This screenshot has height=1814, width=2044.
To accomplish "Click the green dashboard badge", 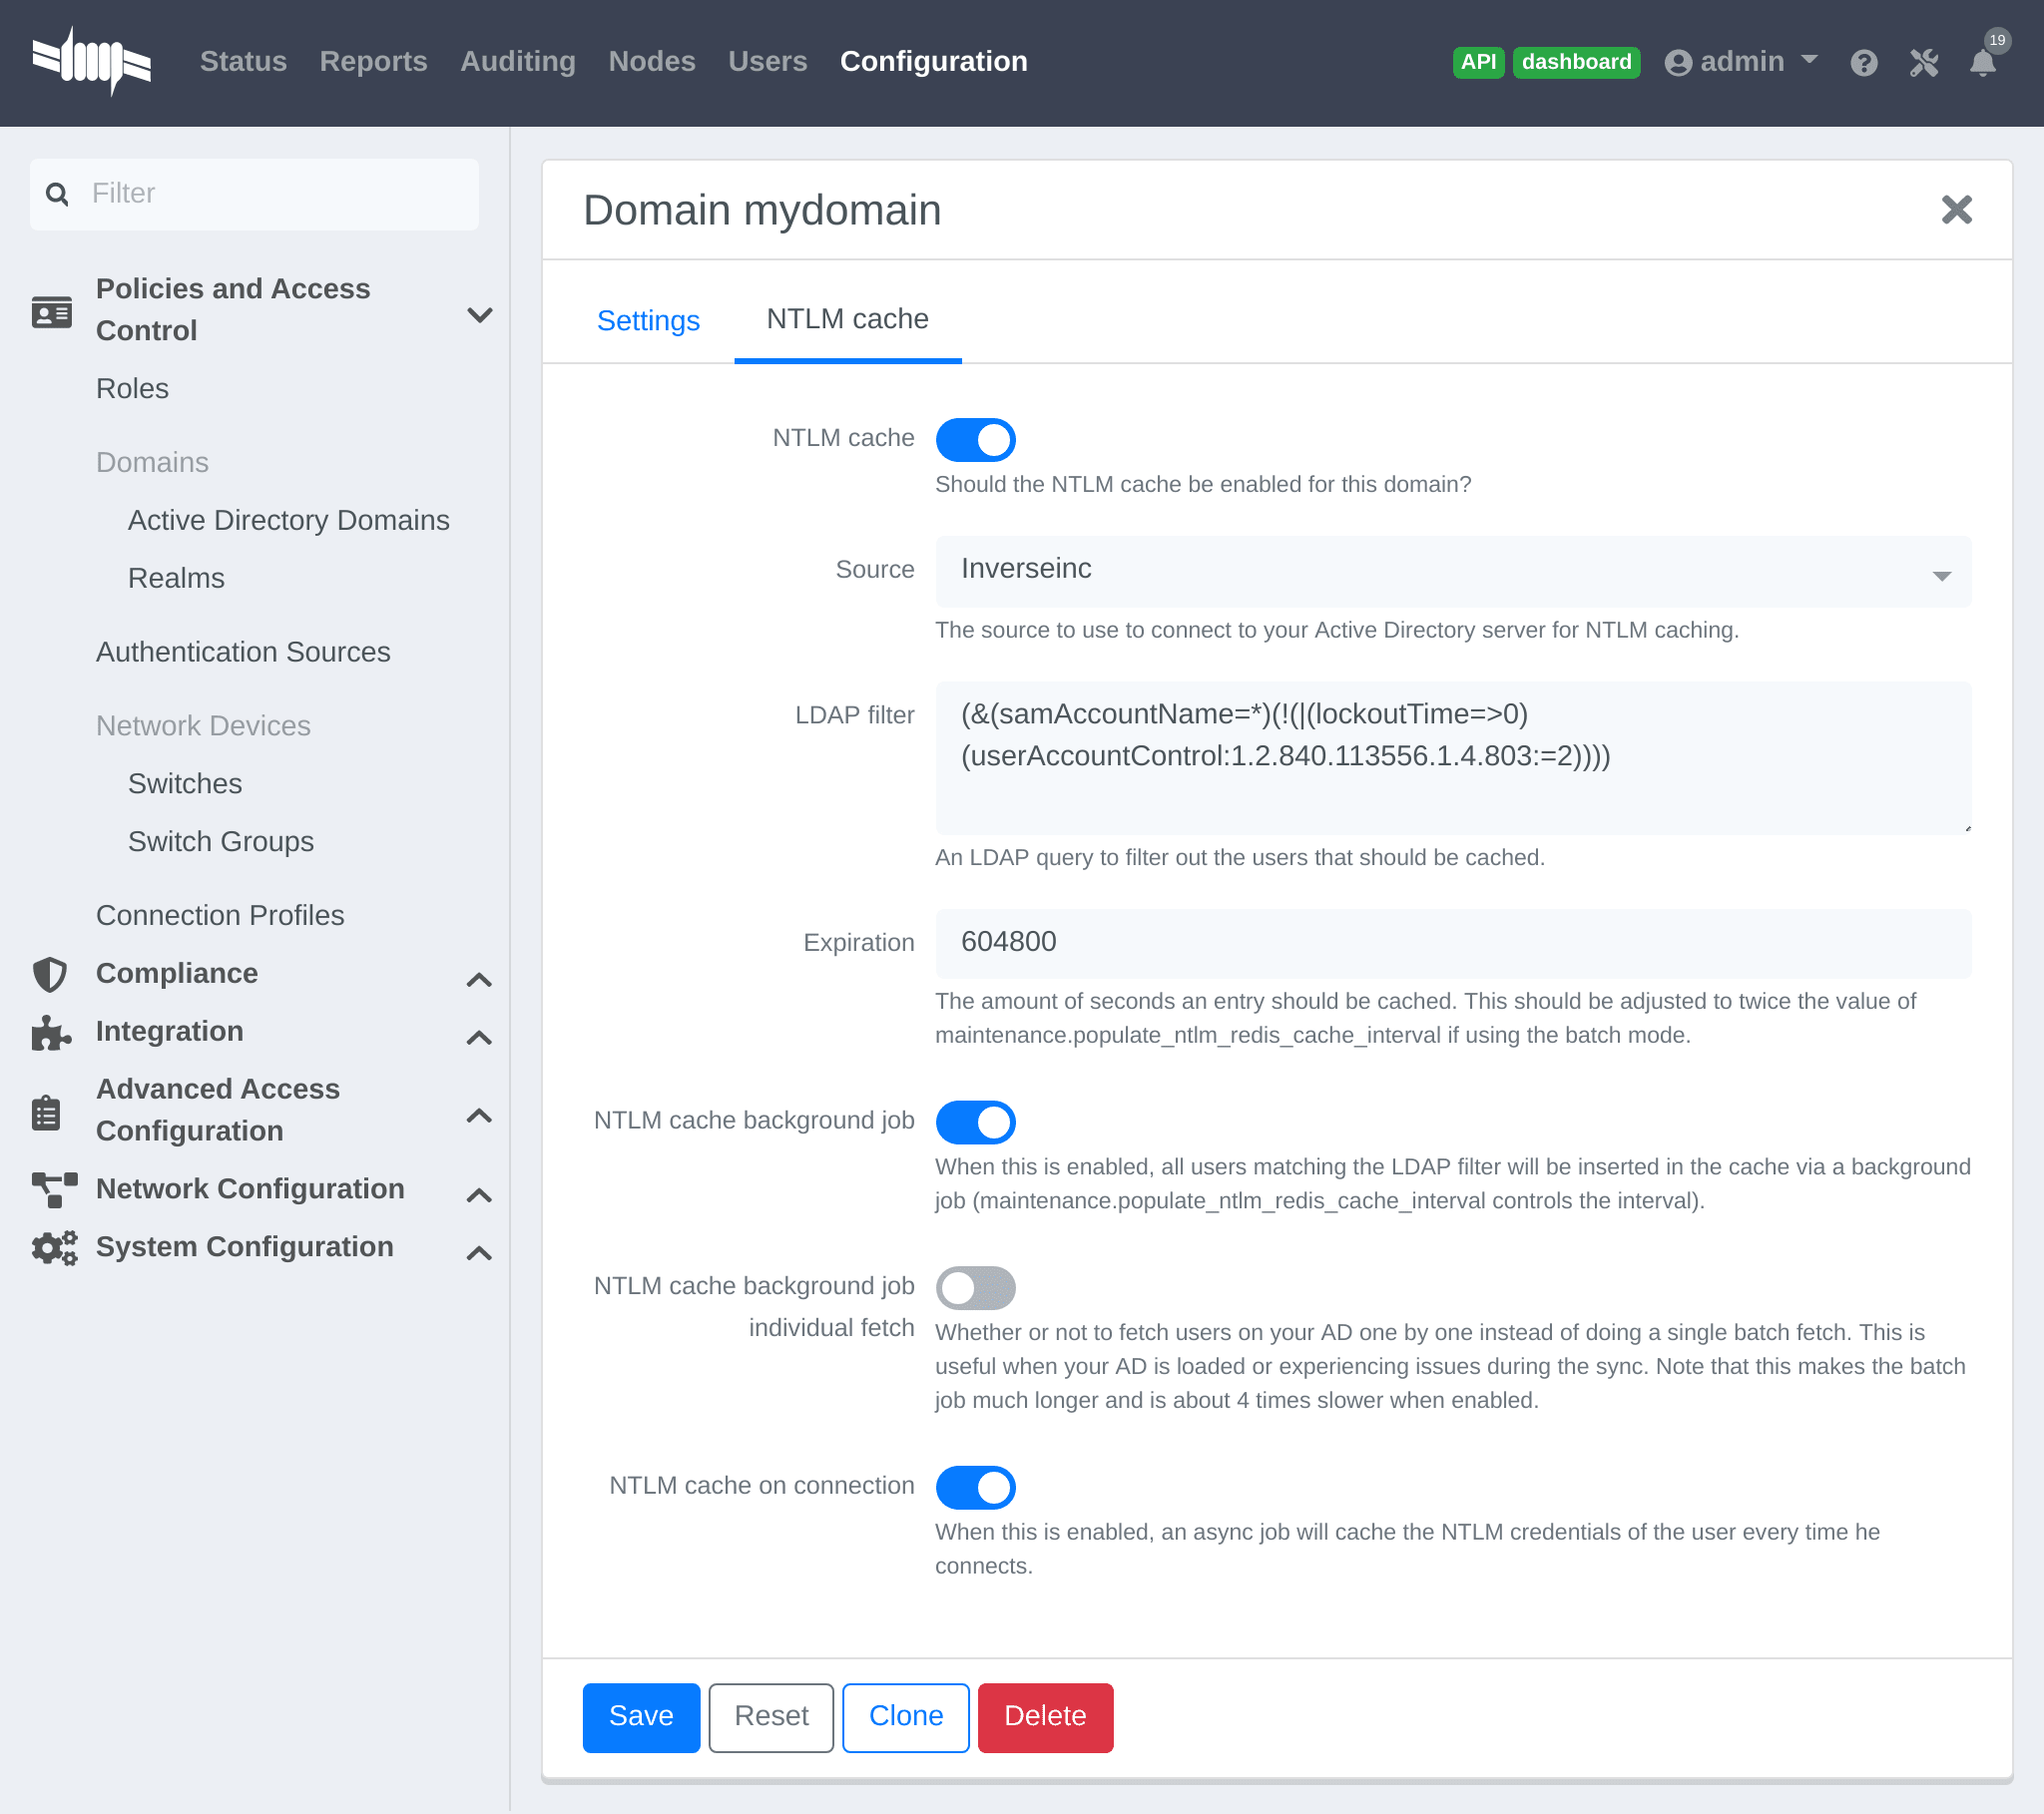I will pos(1576,62).
